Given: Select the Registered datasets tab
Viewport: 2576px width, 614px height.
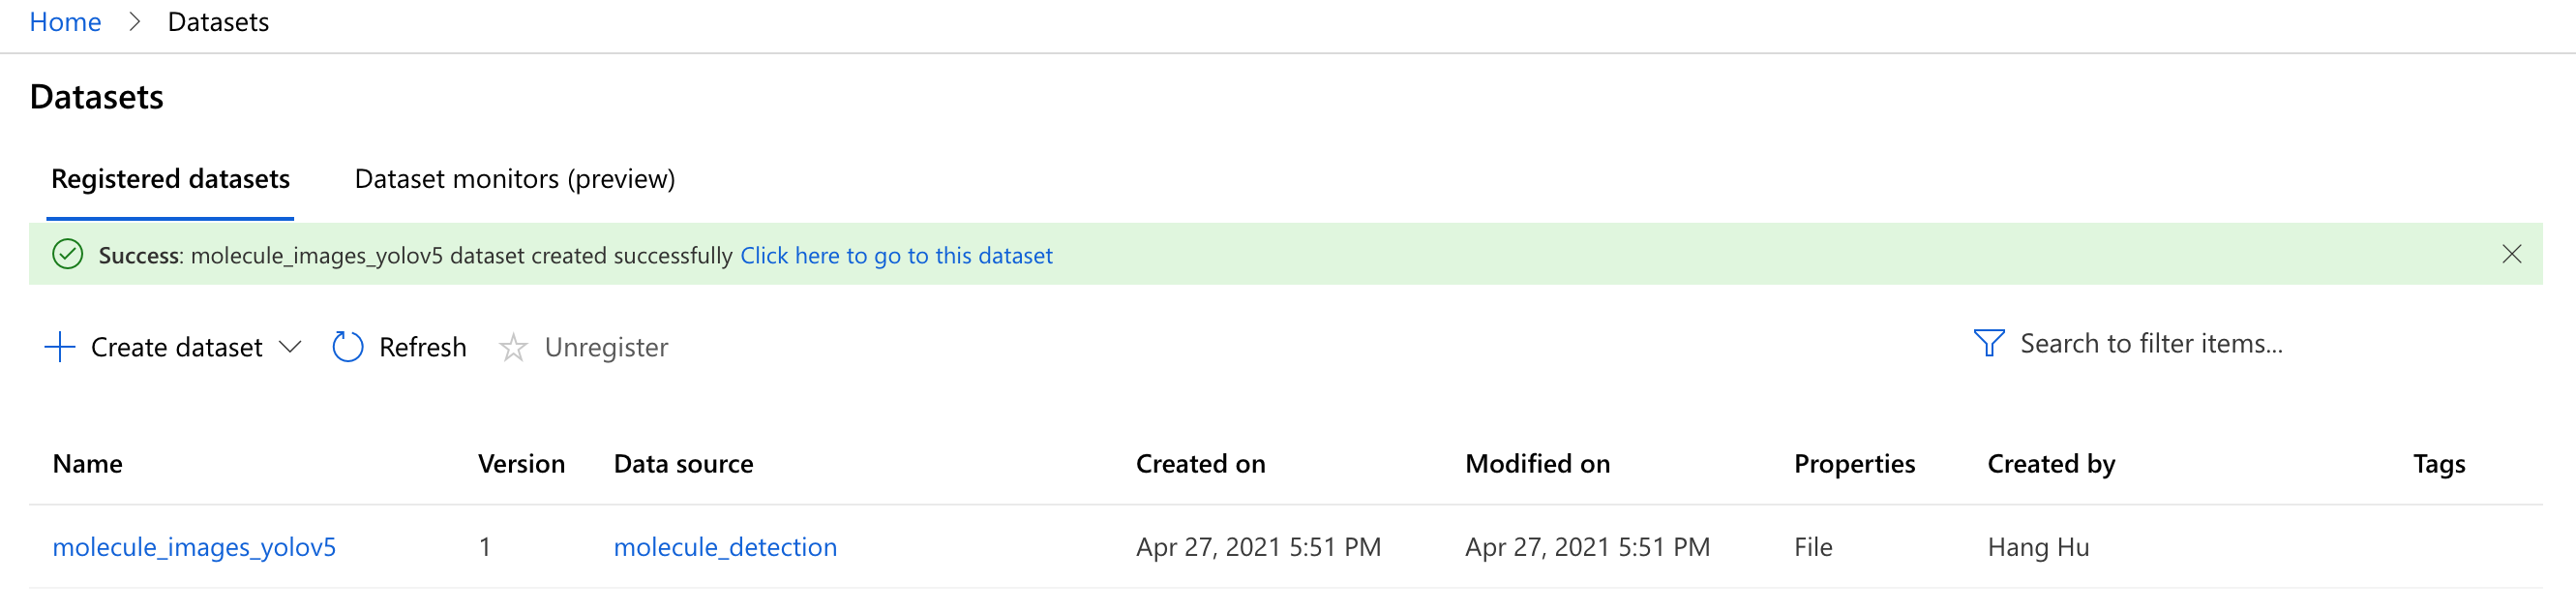Looking at the screenshot, I should coord(171,179).
